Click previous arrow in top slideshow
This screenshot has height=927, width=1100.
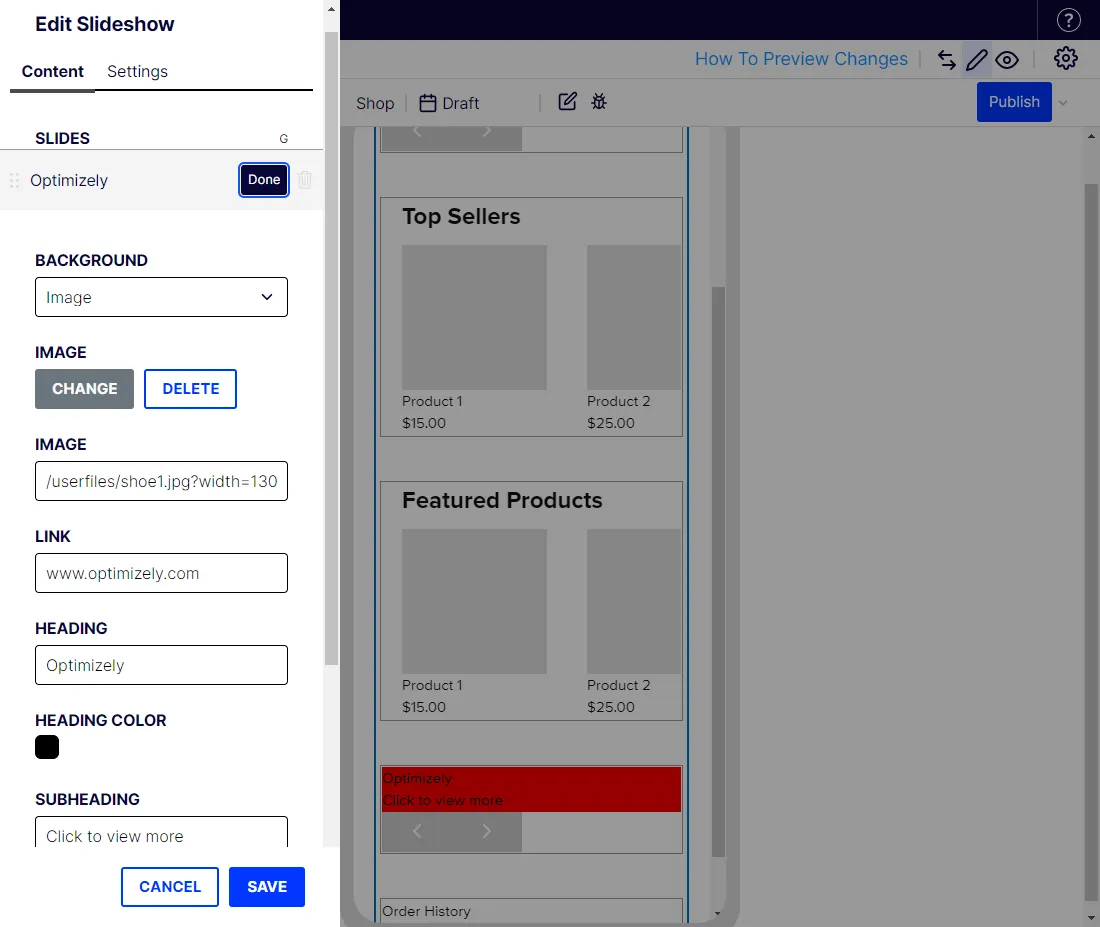(417, 131)
